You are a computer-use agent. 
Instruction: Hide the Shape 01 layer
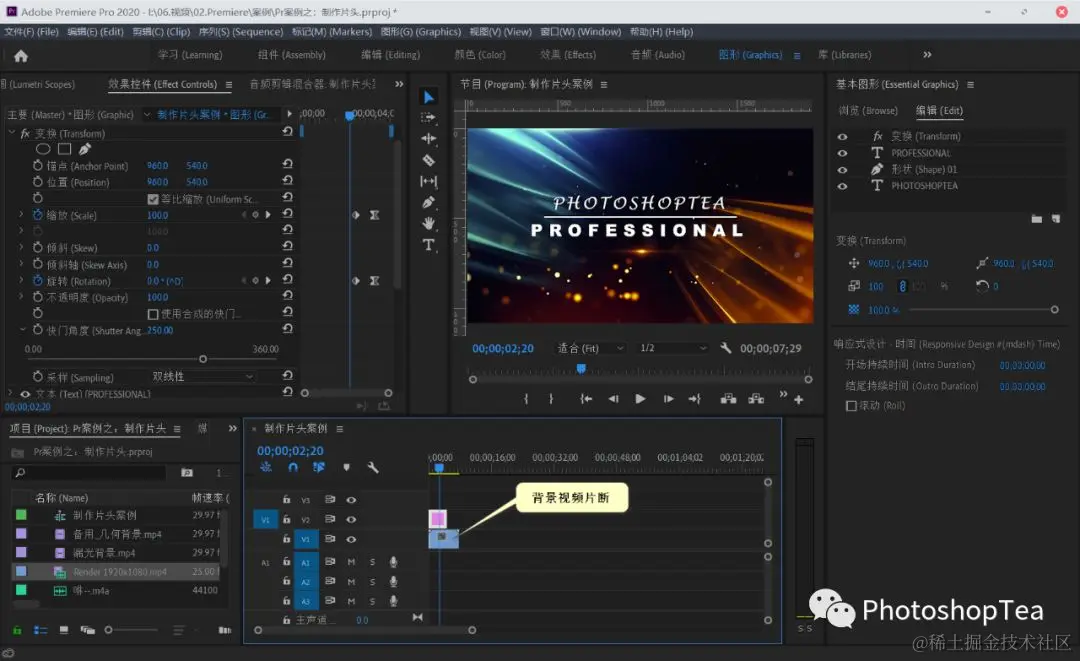tap(842, 169)
